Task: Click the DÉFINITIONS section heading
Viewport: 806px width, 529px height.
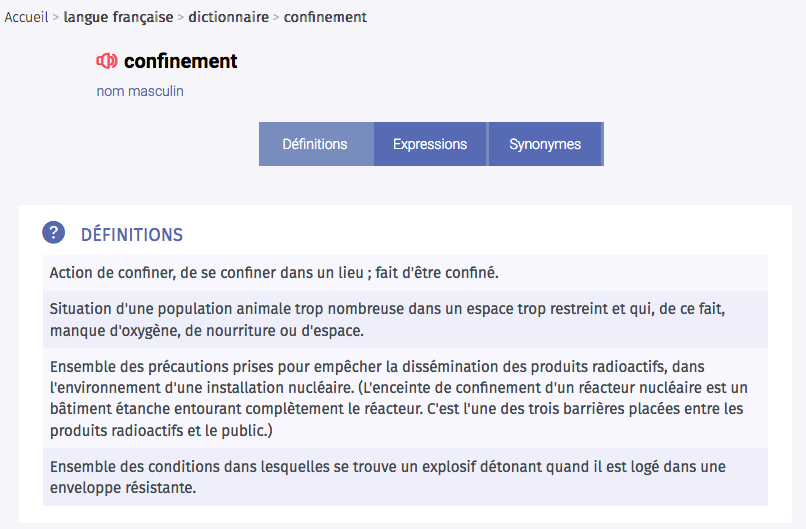Action: pyautogui.click(x=132, y=234)
